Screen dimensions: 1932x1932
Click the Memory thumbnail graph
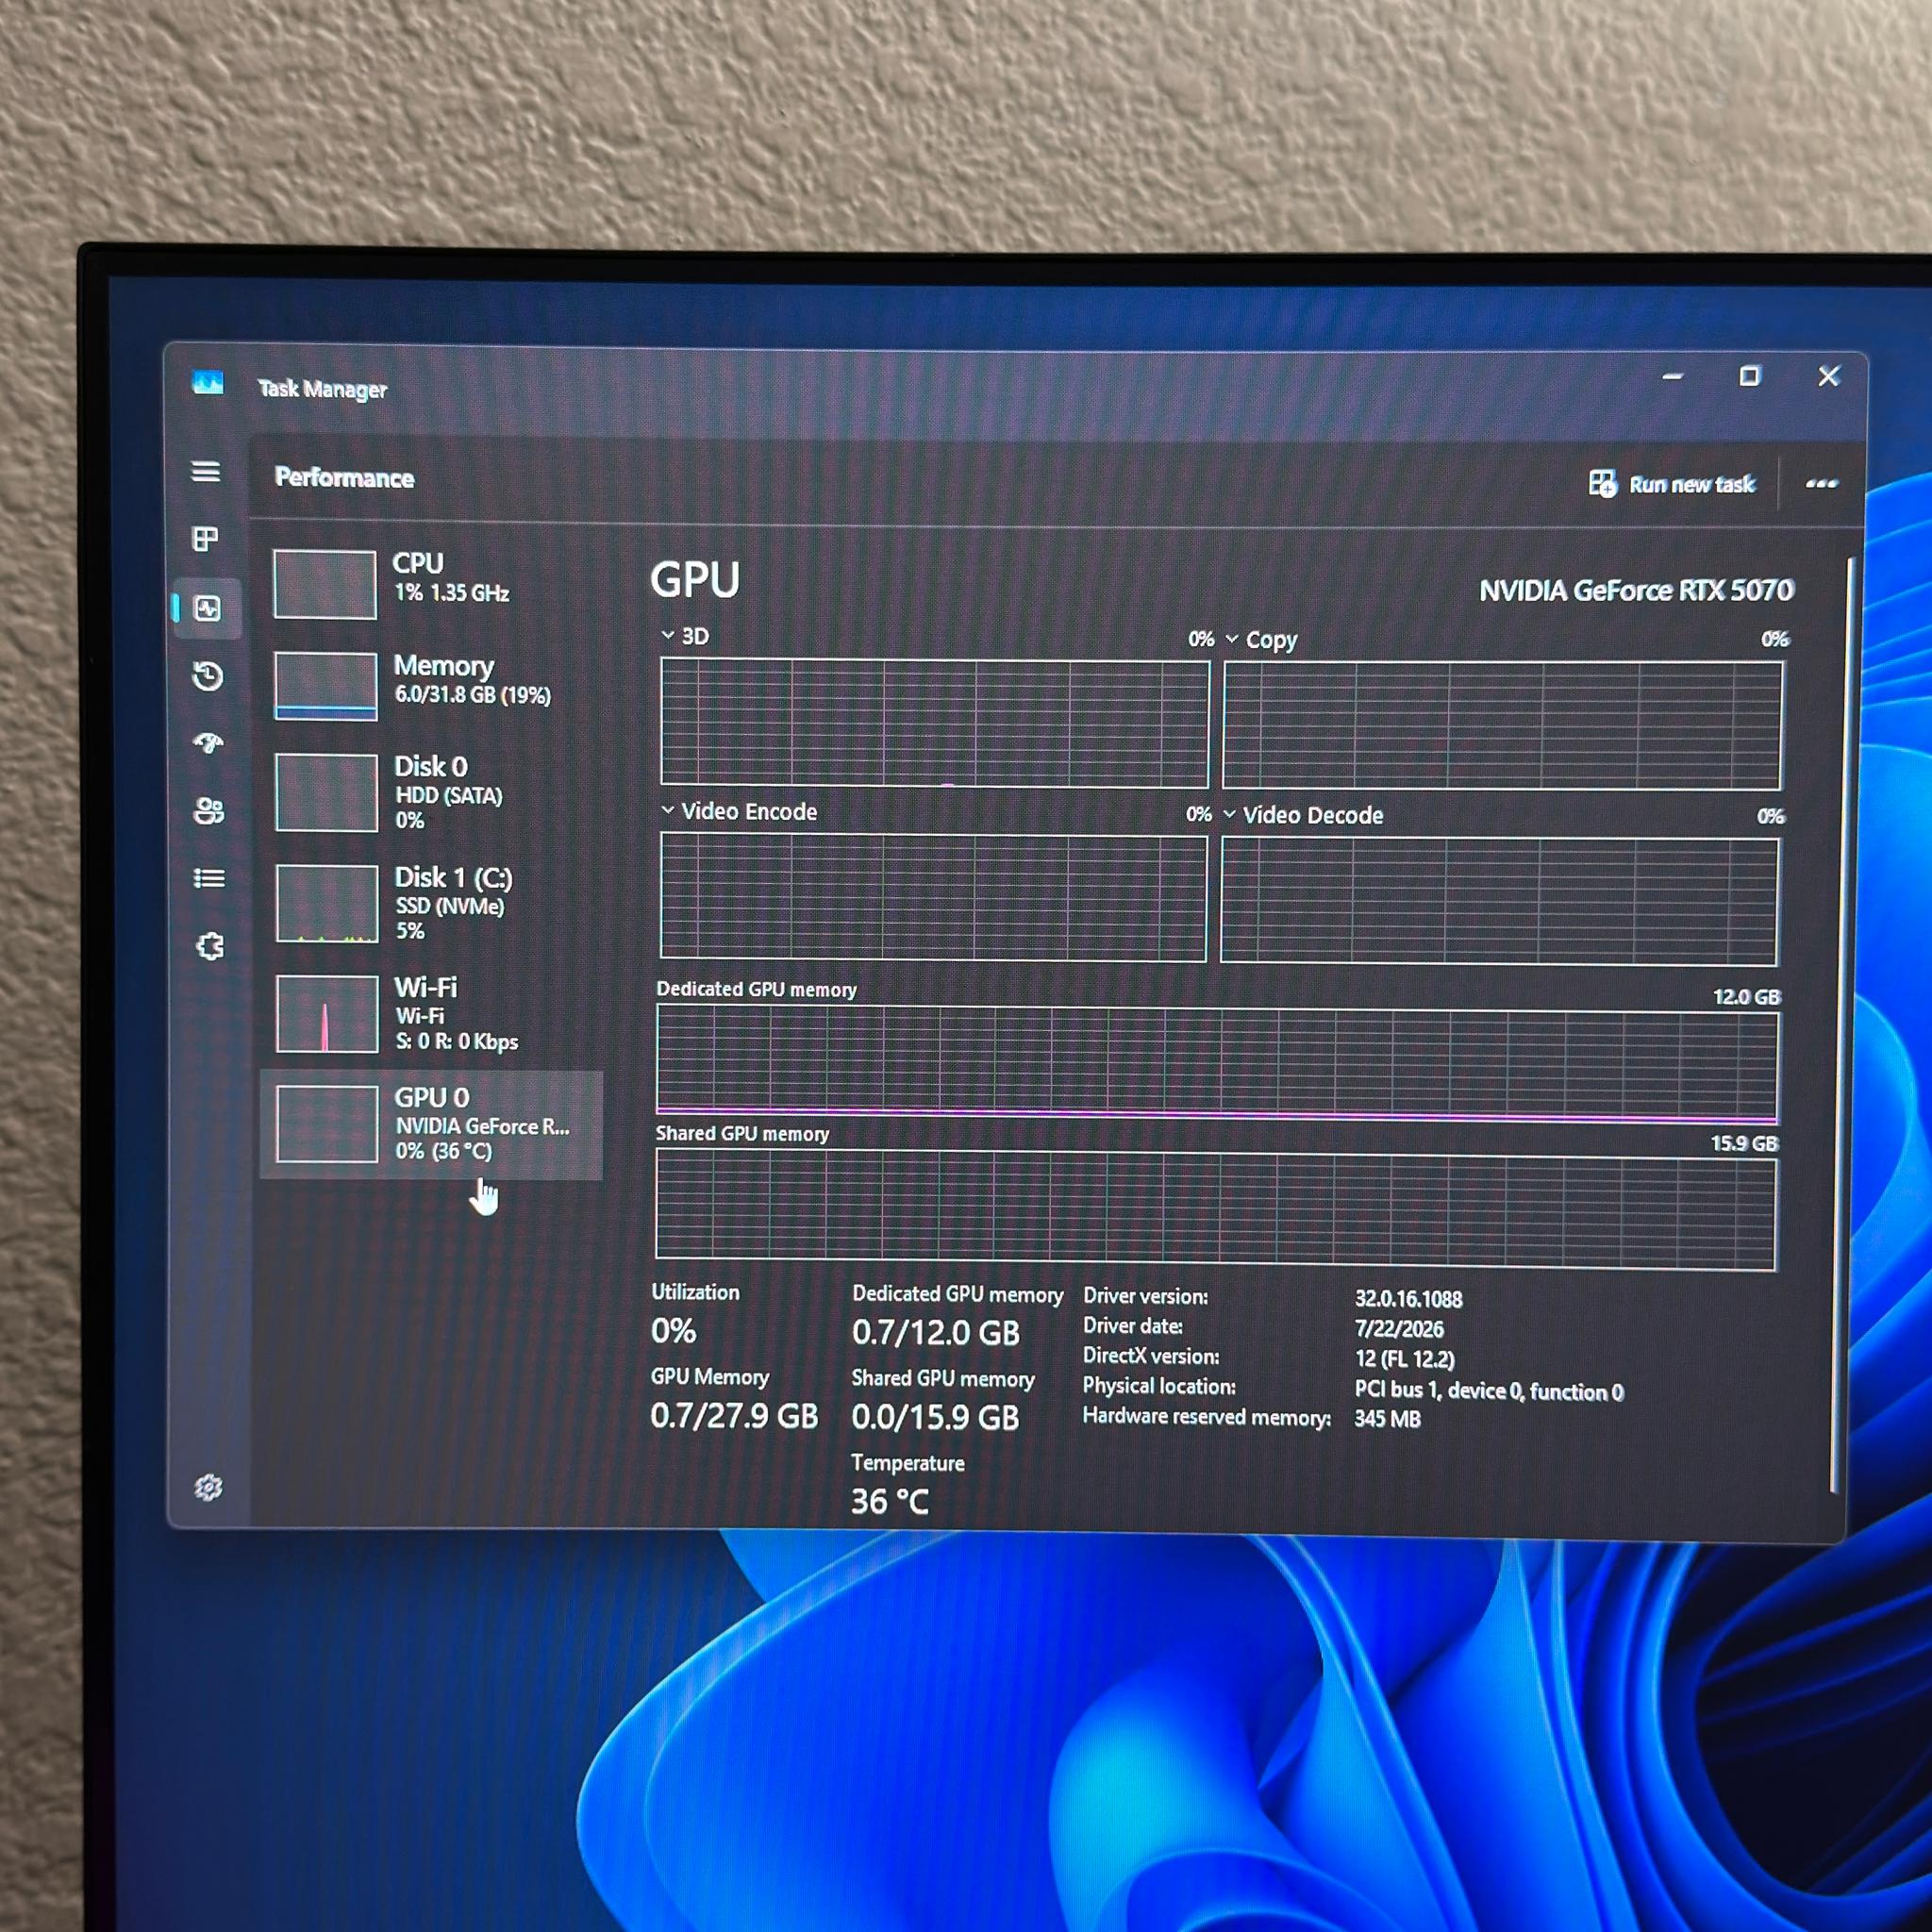326,686
